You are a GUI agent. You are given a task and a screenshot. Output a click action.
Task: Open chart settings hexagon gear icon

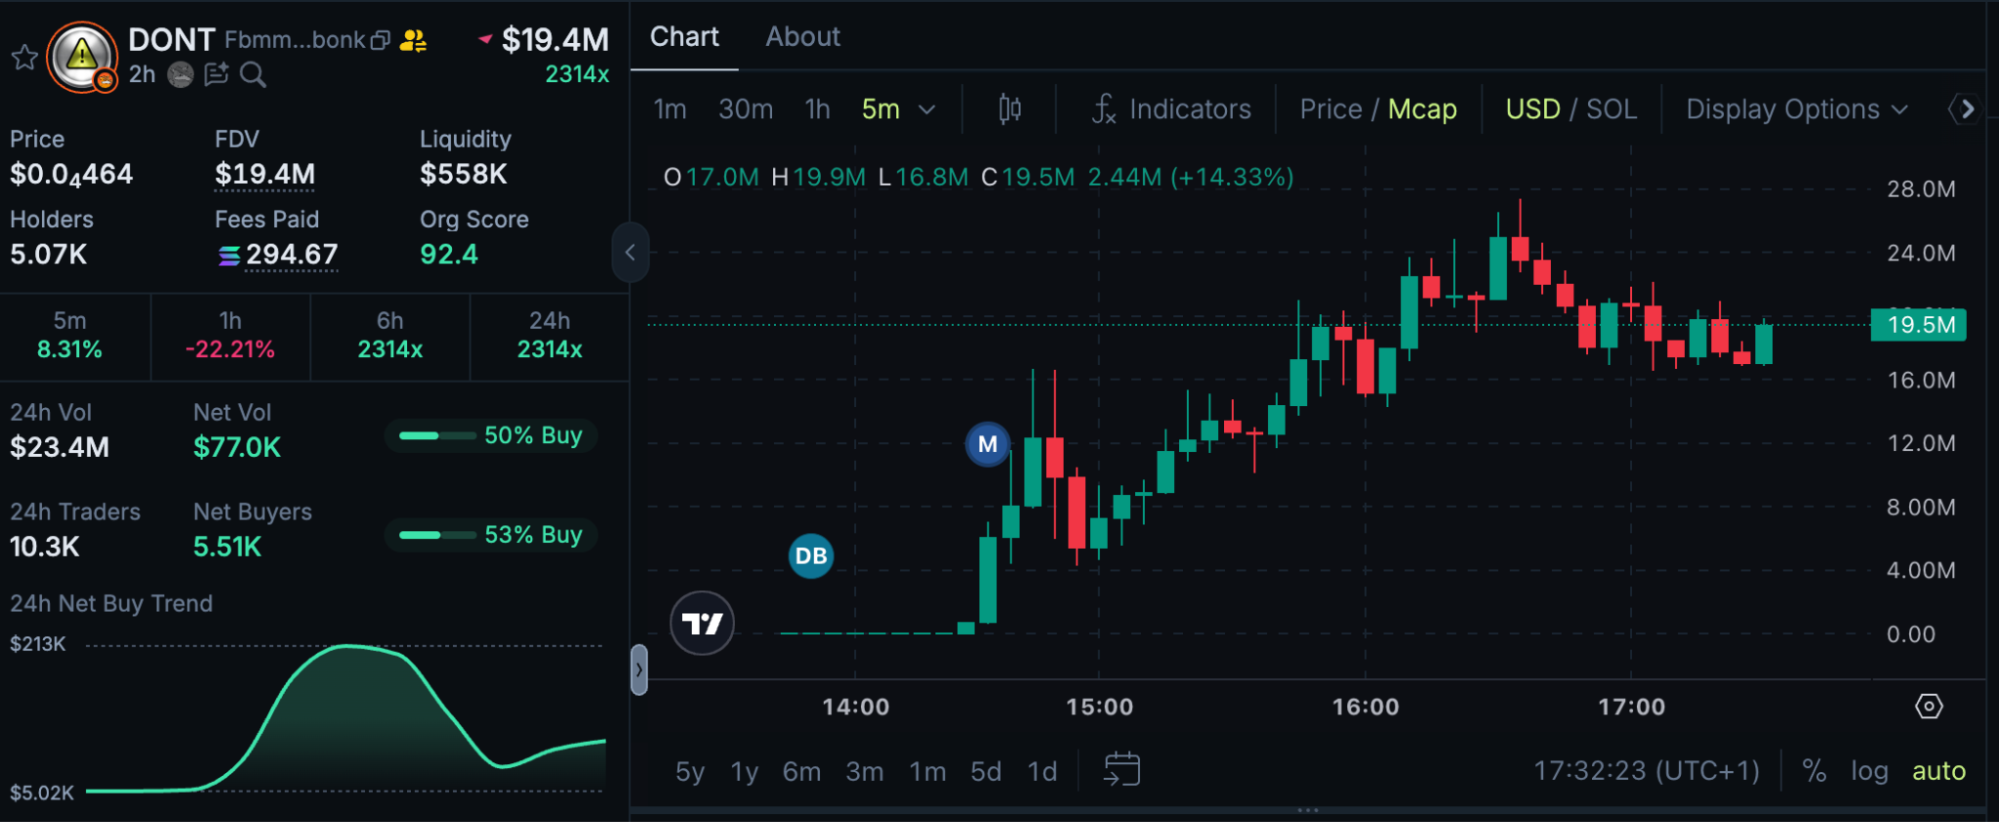click(1928, 707)
